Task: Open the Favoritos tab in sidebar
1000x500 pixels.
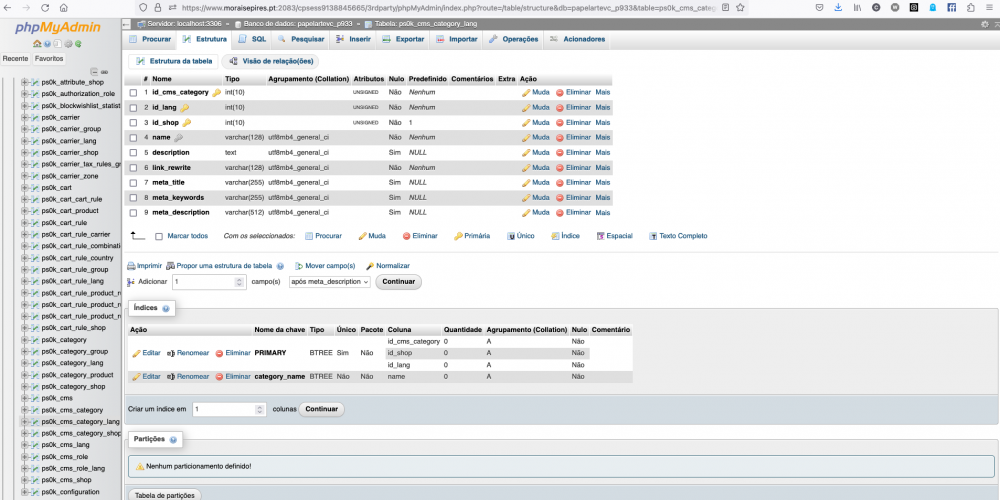Action: (x=49, y=59)
